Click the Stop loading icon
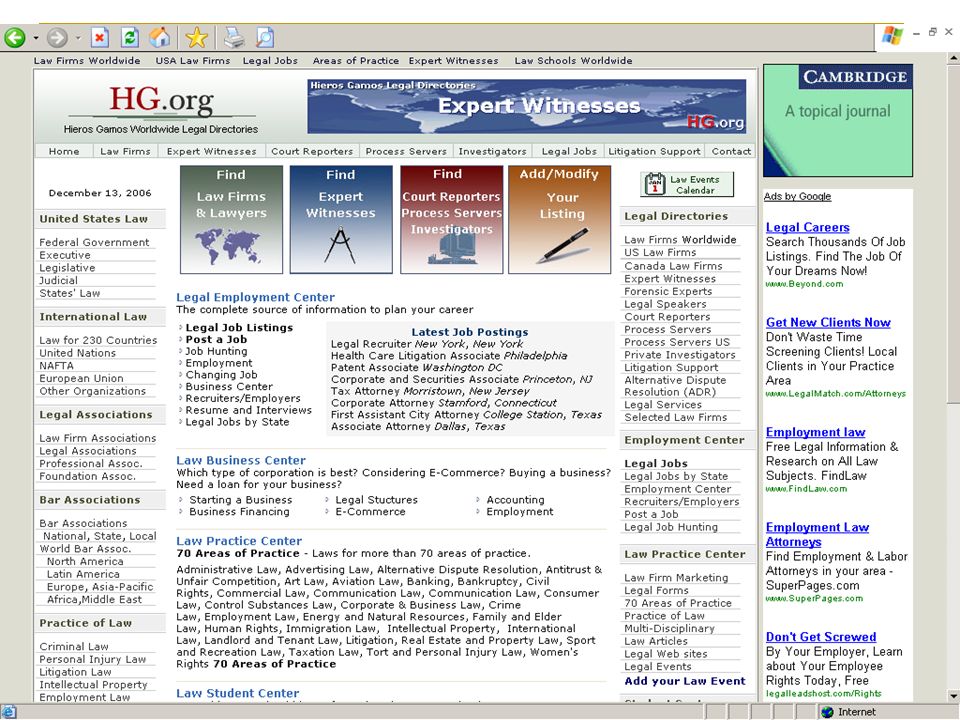The height and width of the screenshot is (720, 960). (99, 38)
